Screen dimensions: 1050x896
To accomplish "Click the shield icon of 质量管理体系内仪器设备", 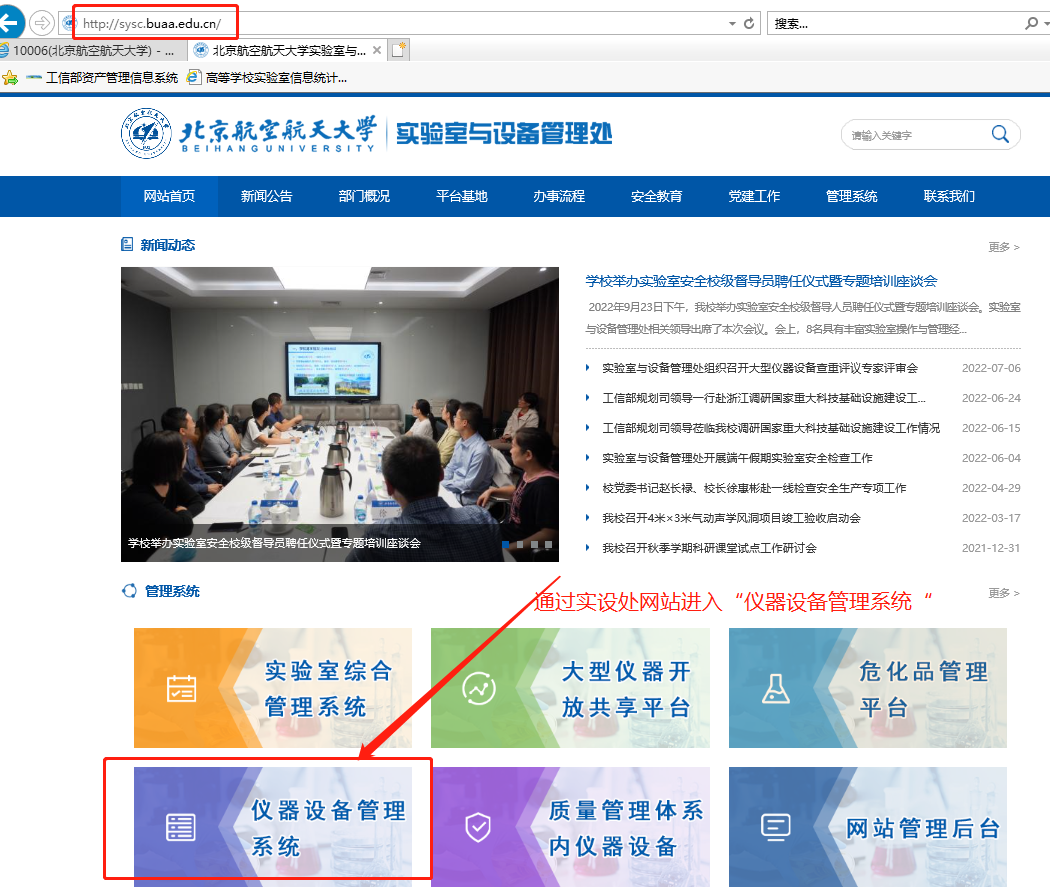I will [478, 827].
